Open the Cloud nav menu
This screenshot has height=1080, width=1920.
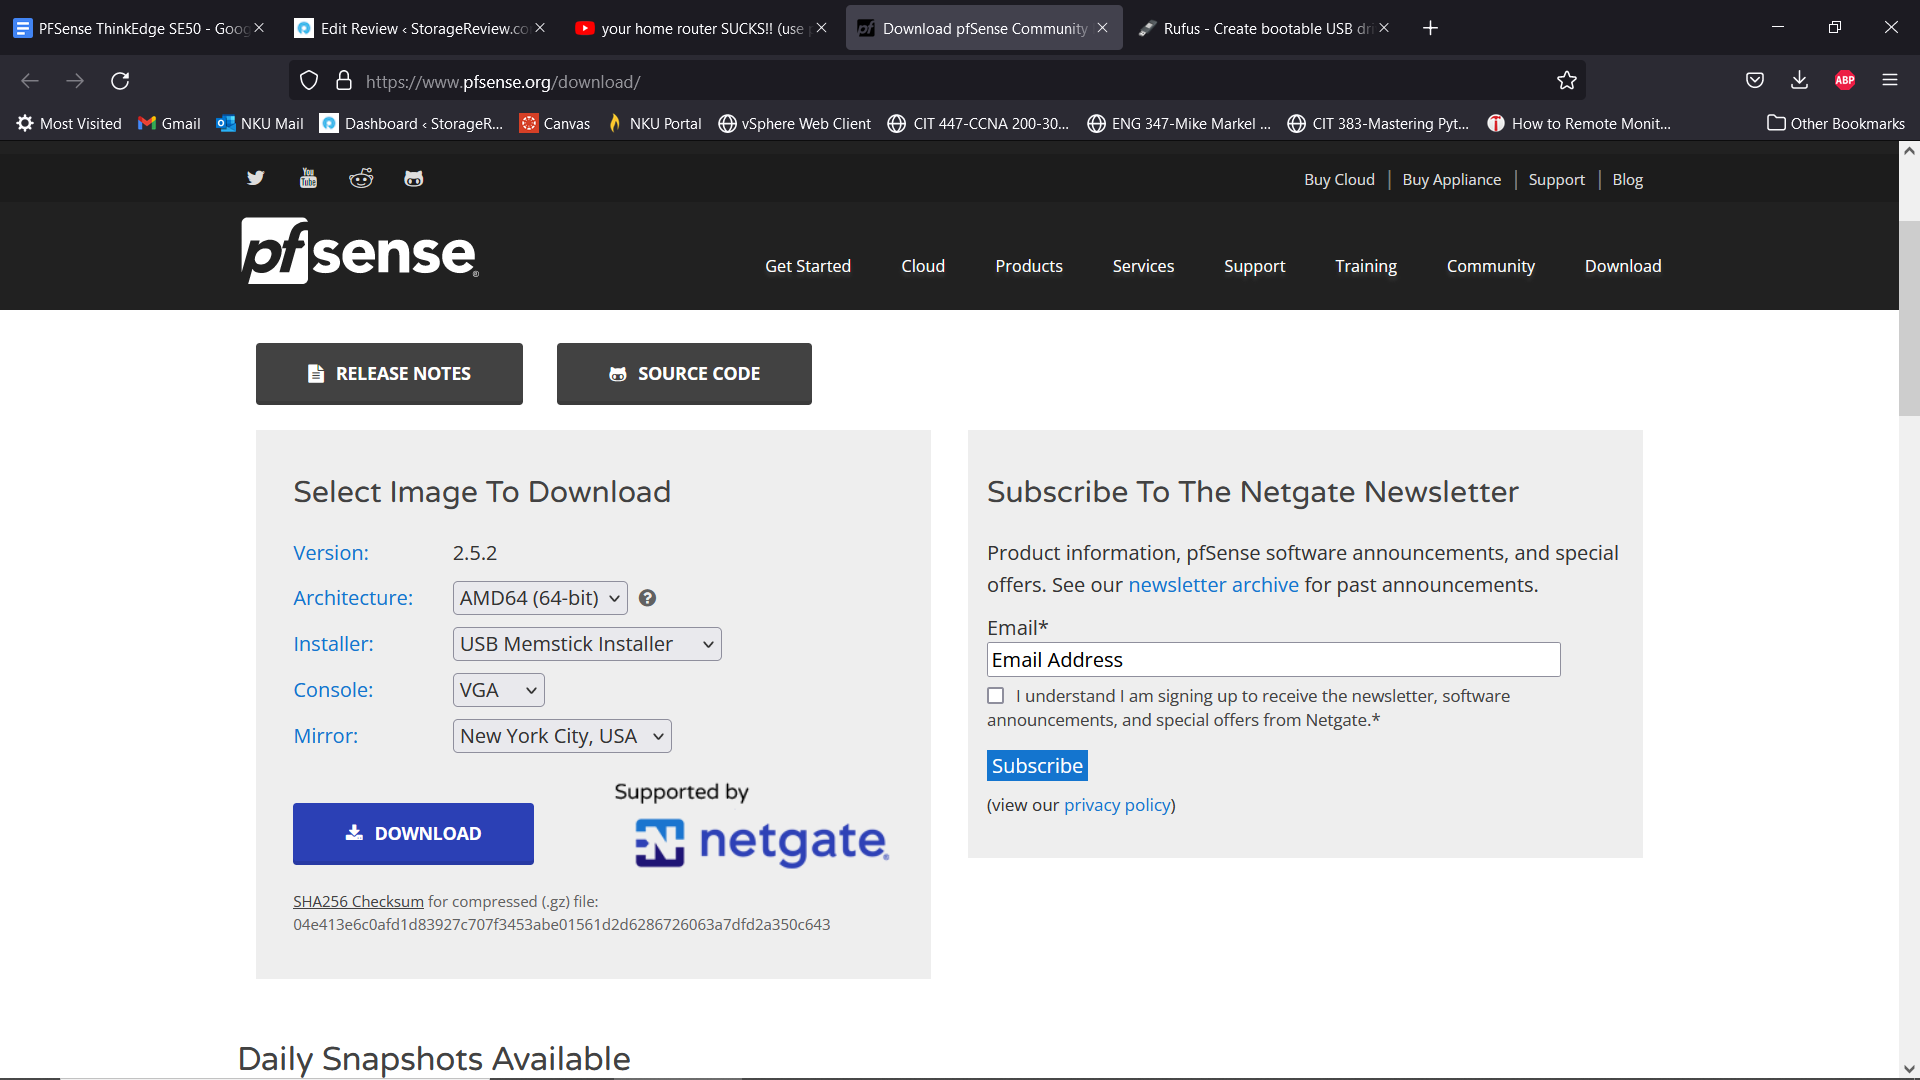click(x=923, y=266)
